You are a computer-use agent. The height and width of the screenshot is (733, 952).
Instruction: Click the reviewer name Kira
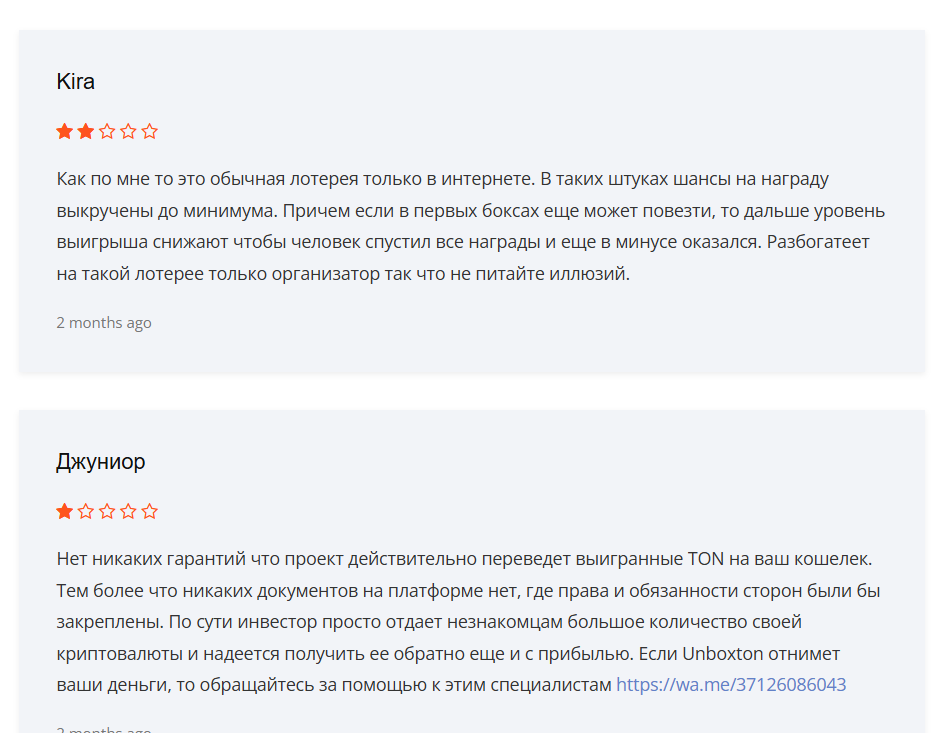[x=76, y=82]
